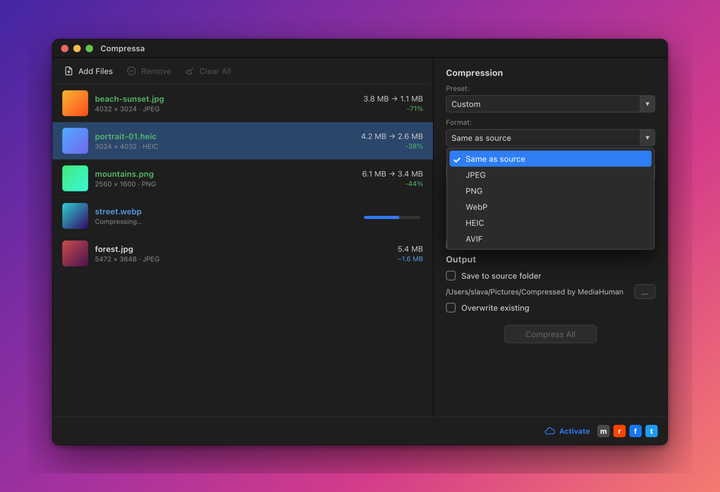Click the forest.jpg file name
The image size is (720, 492).
click(114, 249)
